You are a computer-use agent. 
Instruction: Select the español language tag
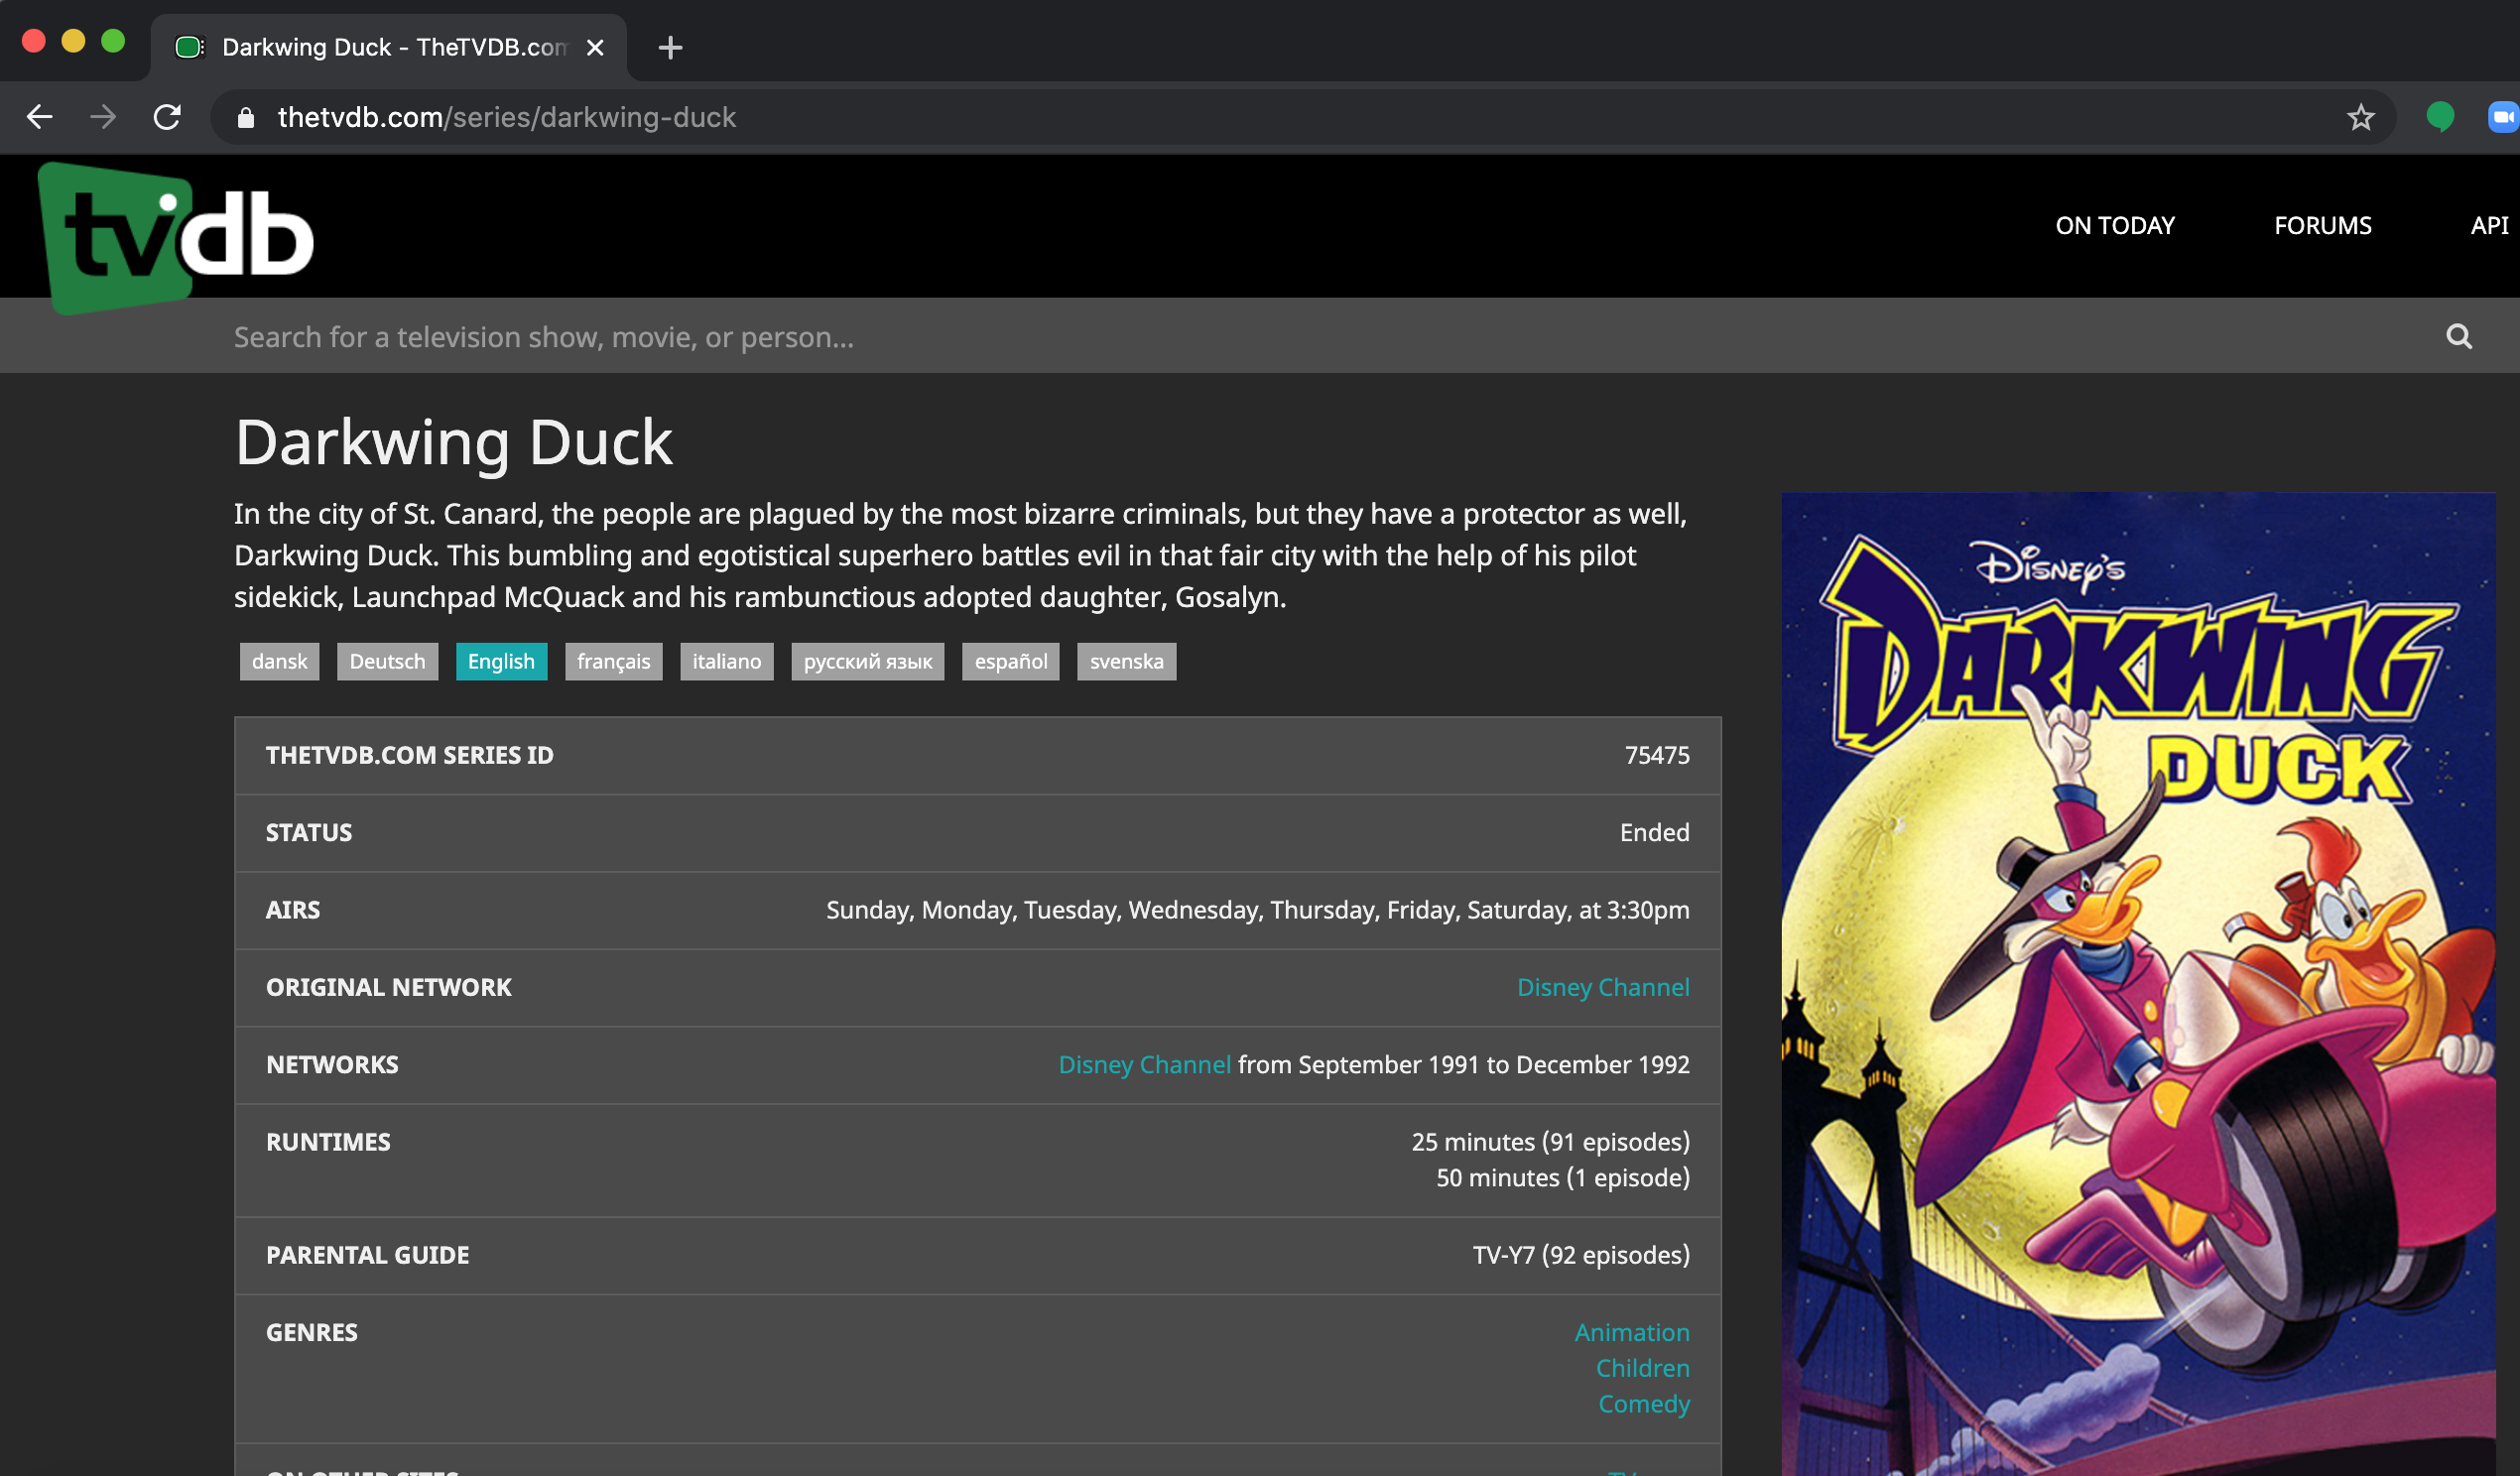[1010, 661]
